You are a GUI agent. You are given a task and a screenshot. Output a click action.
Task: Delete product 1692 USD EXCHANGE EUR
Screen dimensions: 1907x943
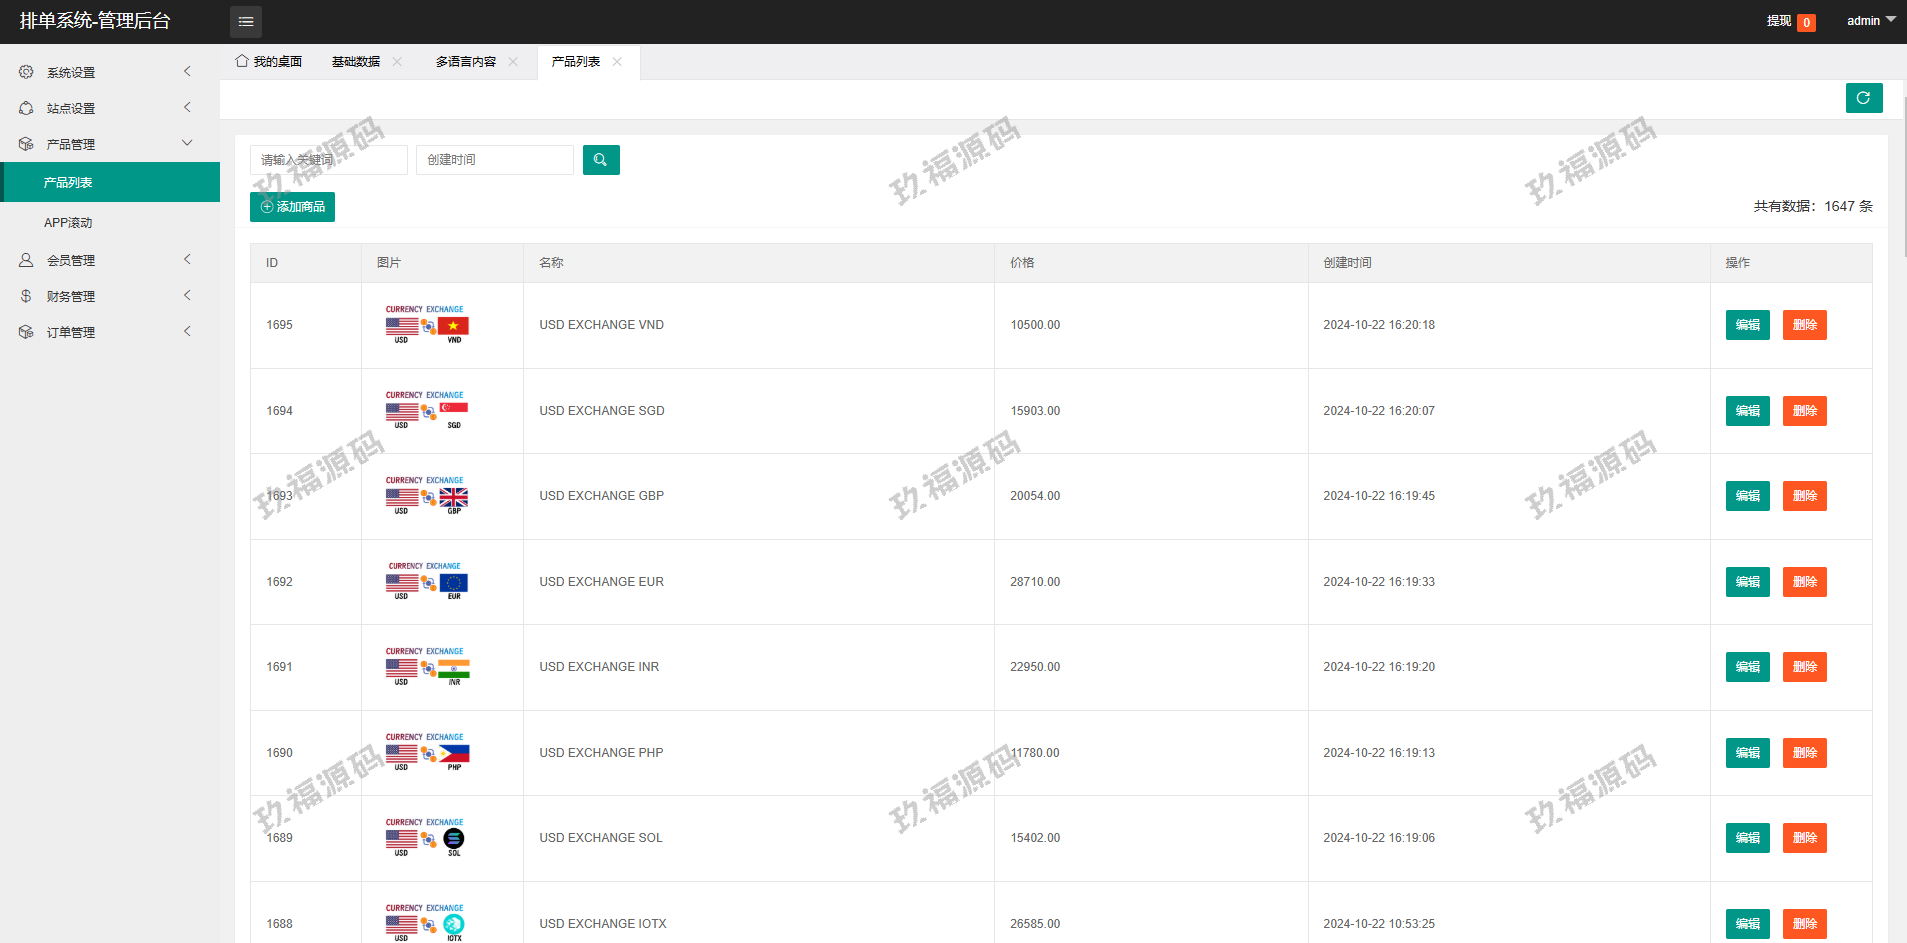[x=1804, y=582]
